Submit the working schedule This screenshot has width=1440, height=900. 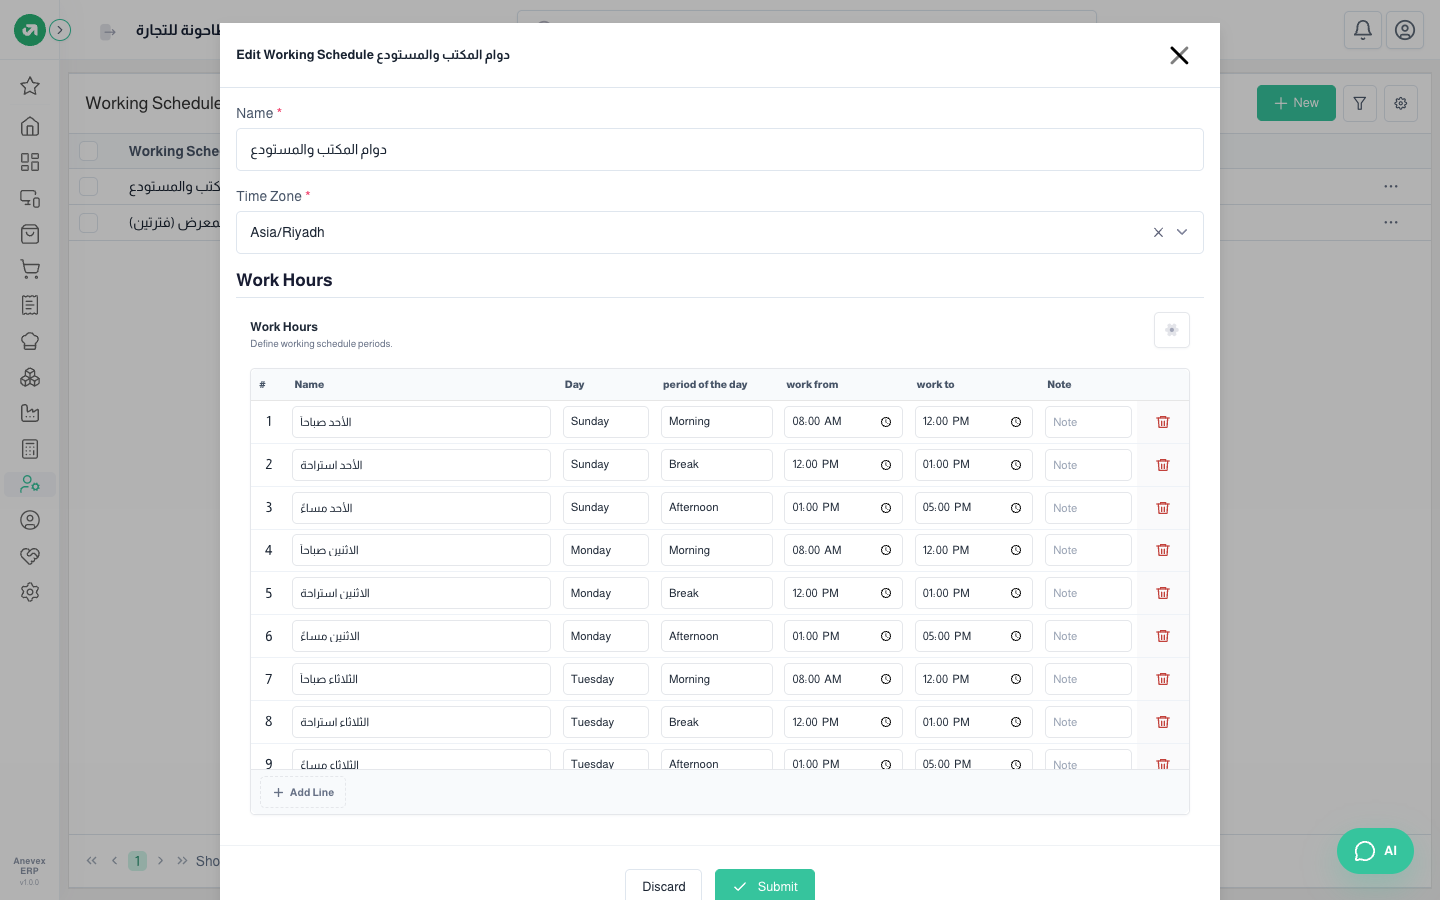(x=765, y=884)
